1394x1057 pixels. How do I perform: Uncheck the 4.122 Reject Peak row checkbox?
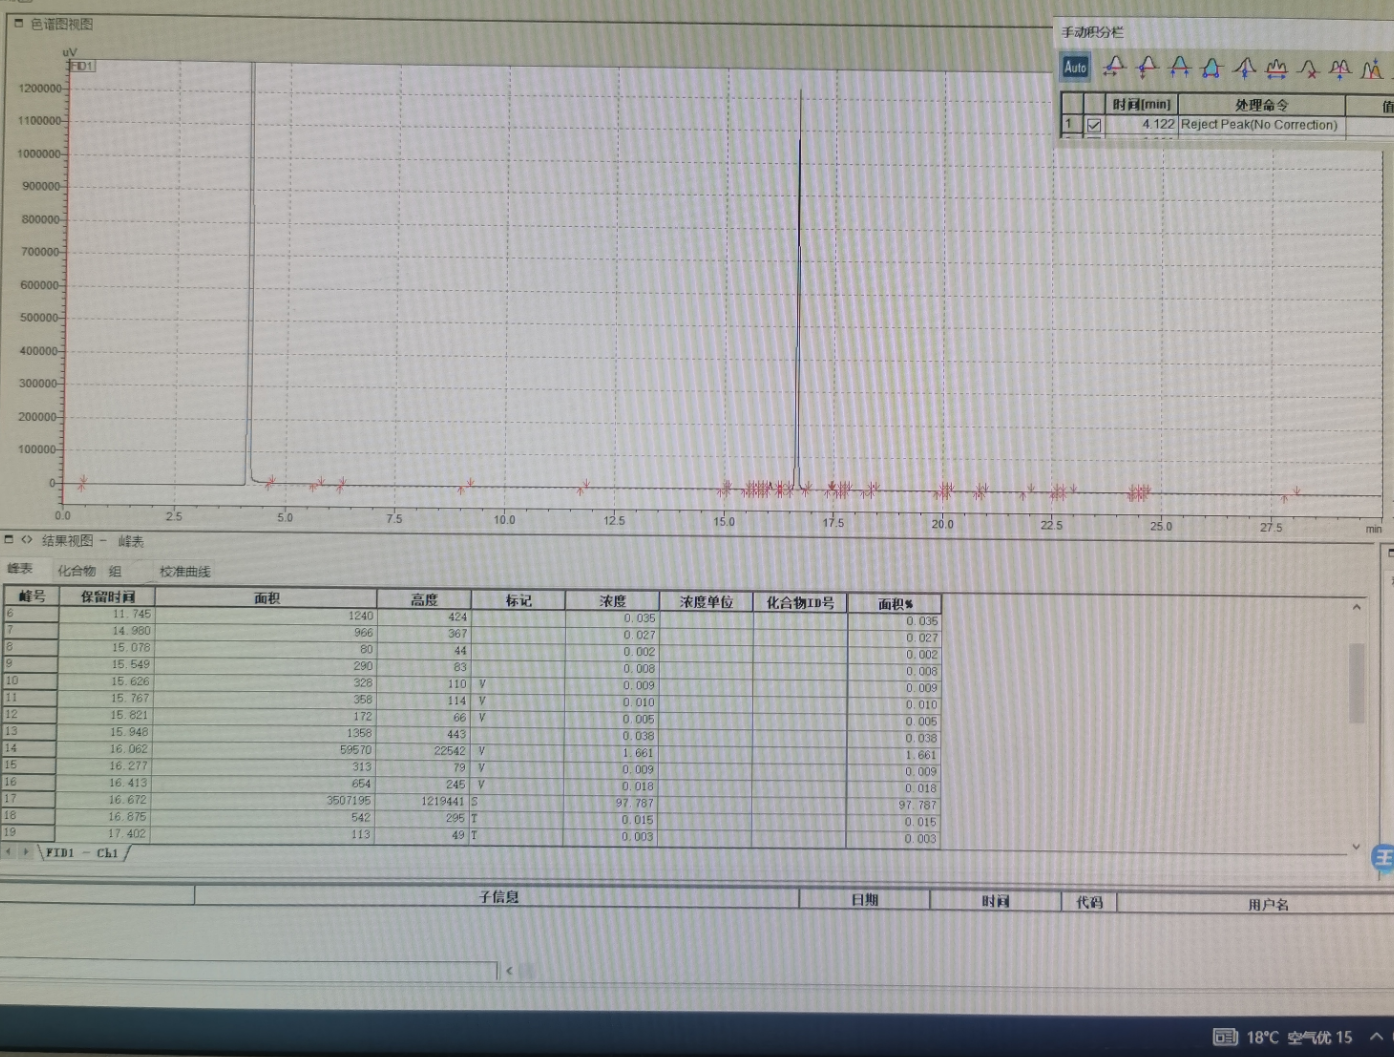click(x=1094, y=125)
